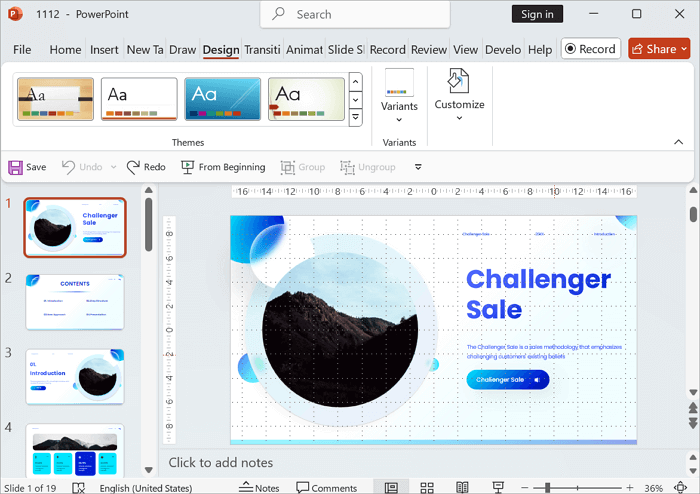
Task: Fit slide to current window
Action: (681, 488)
